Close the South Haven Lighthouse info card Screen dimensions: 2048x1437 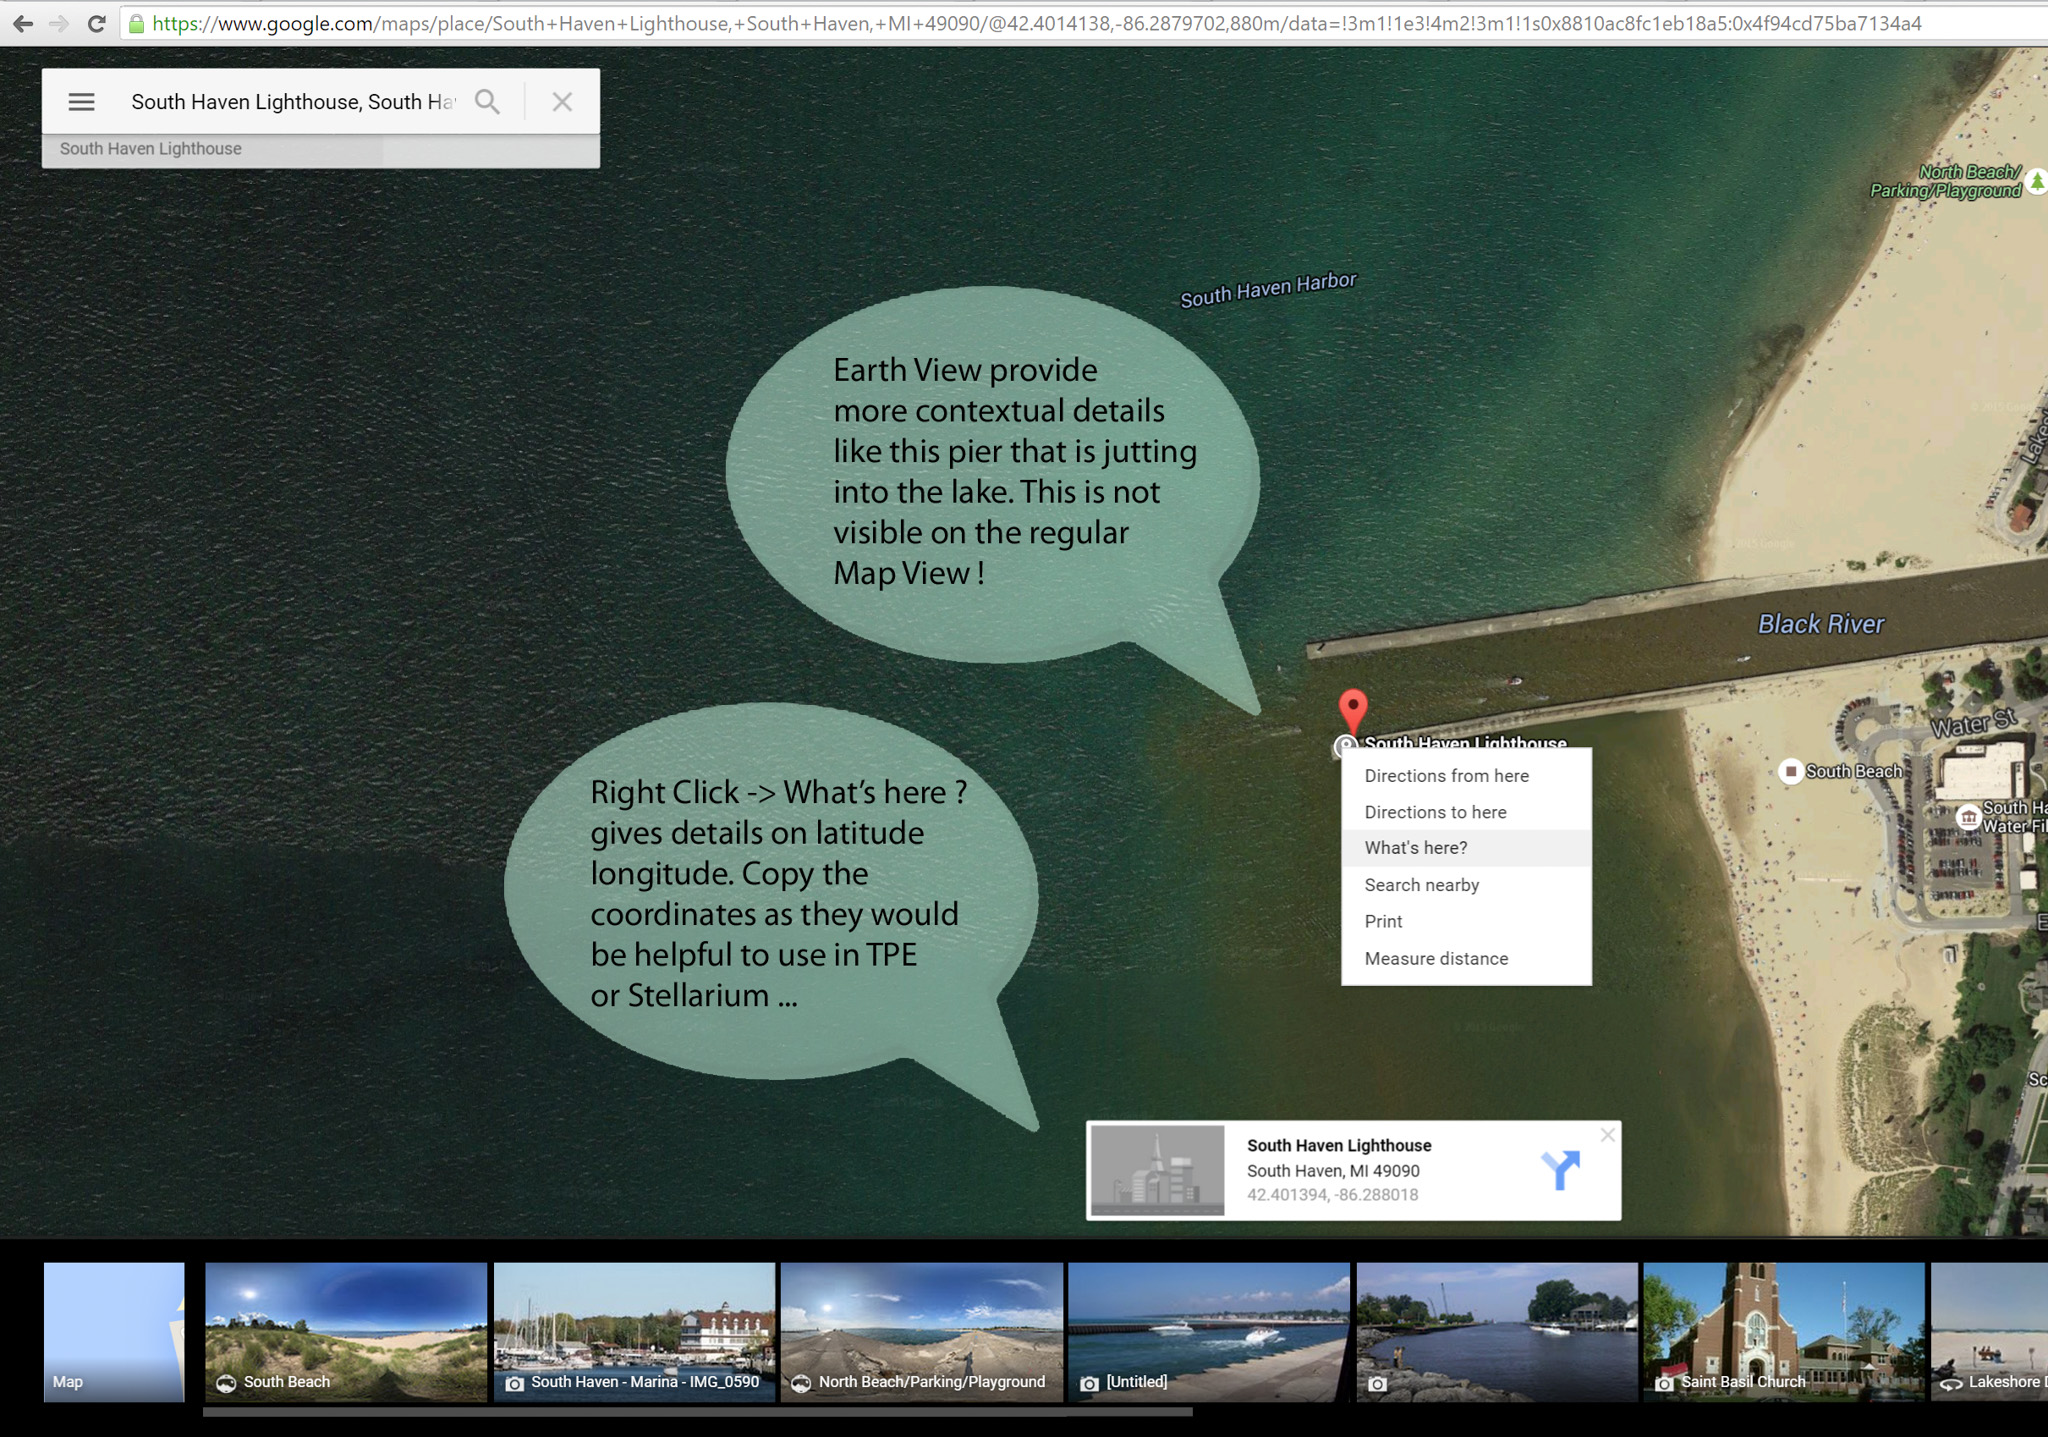(1607, 1134)
